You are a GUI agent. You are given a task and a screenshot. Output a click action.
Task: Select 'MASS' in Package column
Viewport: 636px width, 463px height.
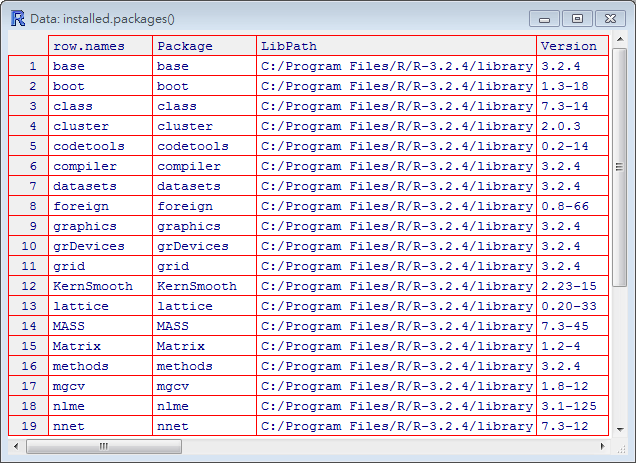(x=204, y=326)
